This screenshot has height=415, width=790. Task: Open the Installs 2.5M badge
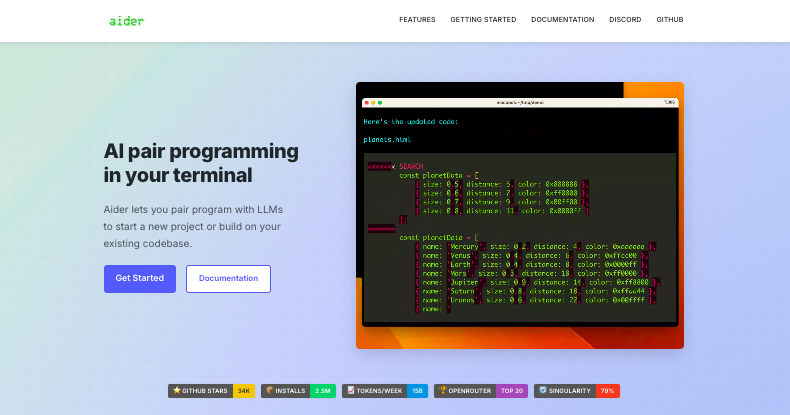click(298, 391)
